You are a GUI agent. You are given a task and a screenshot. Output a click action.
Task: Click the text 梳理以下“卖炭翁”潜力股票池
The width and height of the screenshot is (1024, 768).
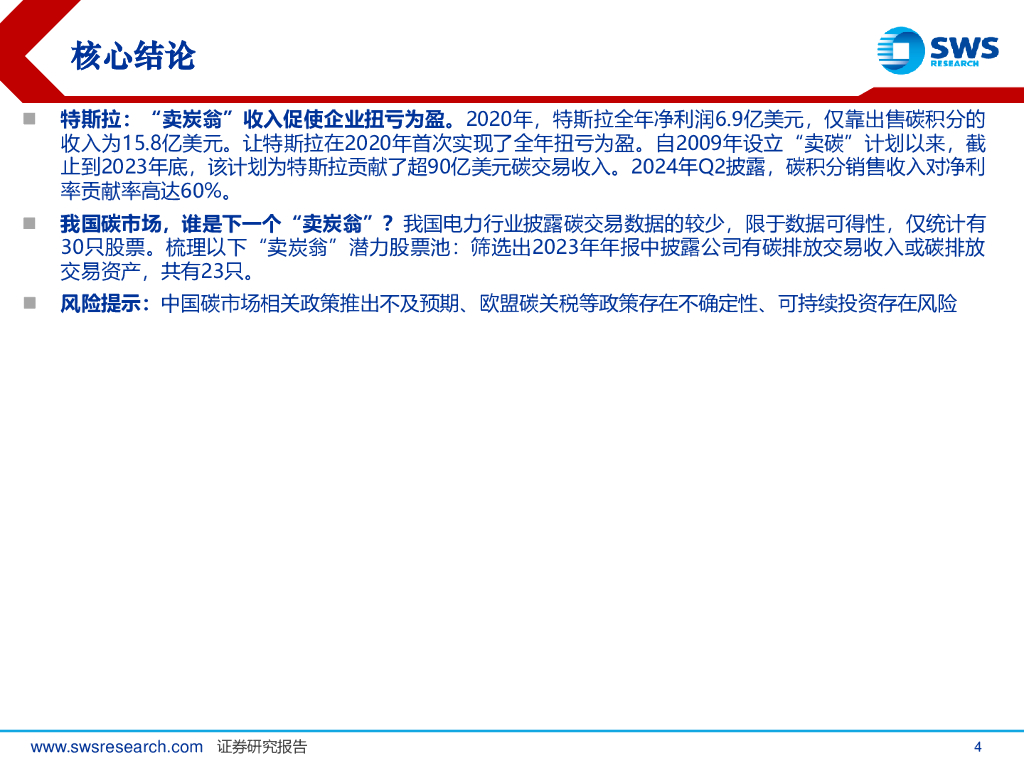tap(306, 248)
